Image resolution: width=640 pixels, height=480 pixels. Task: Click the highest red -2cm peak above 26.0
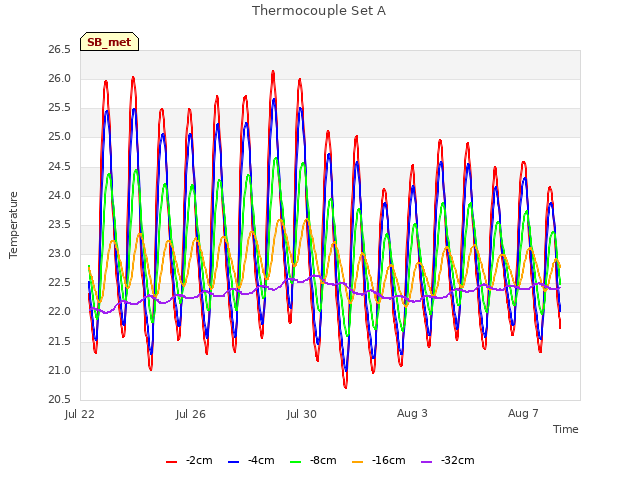coord(273,73)
